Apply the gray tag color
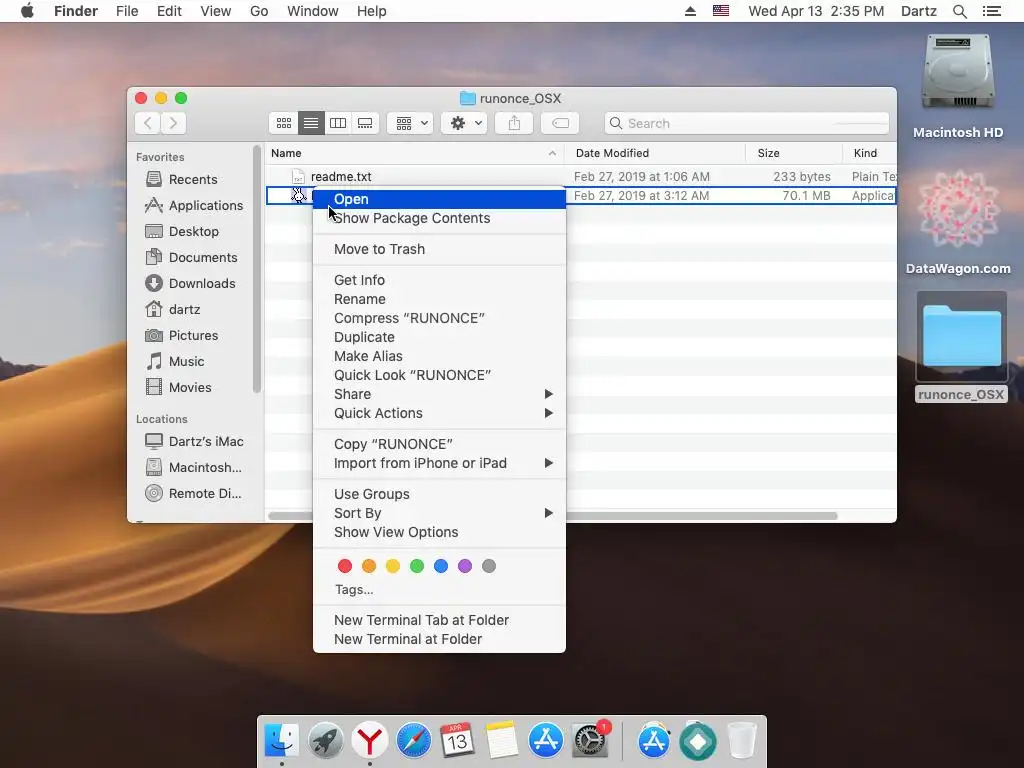1024x768 pixels. pos(488,566)
